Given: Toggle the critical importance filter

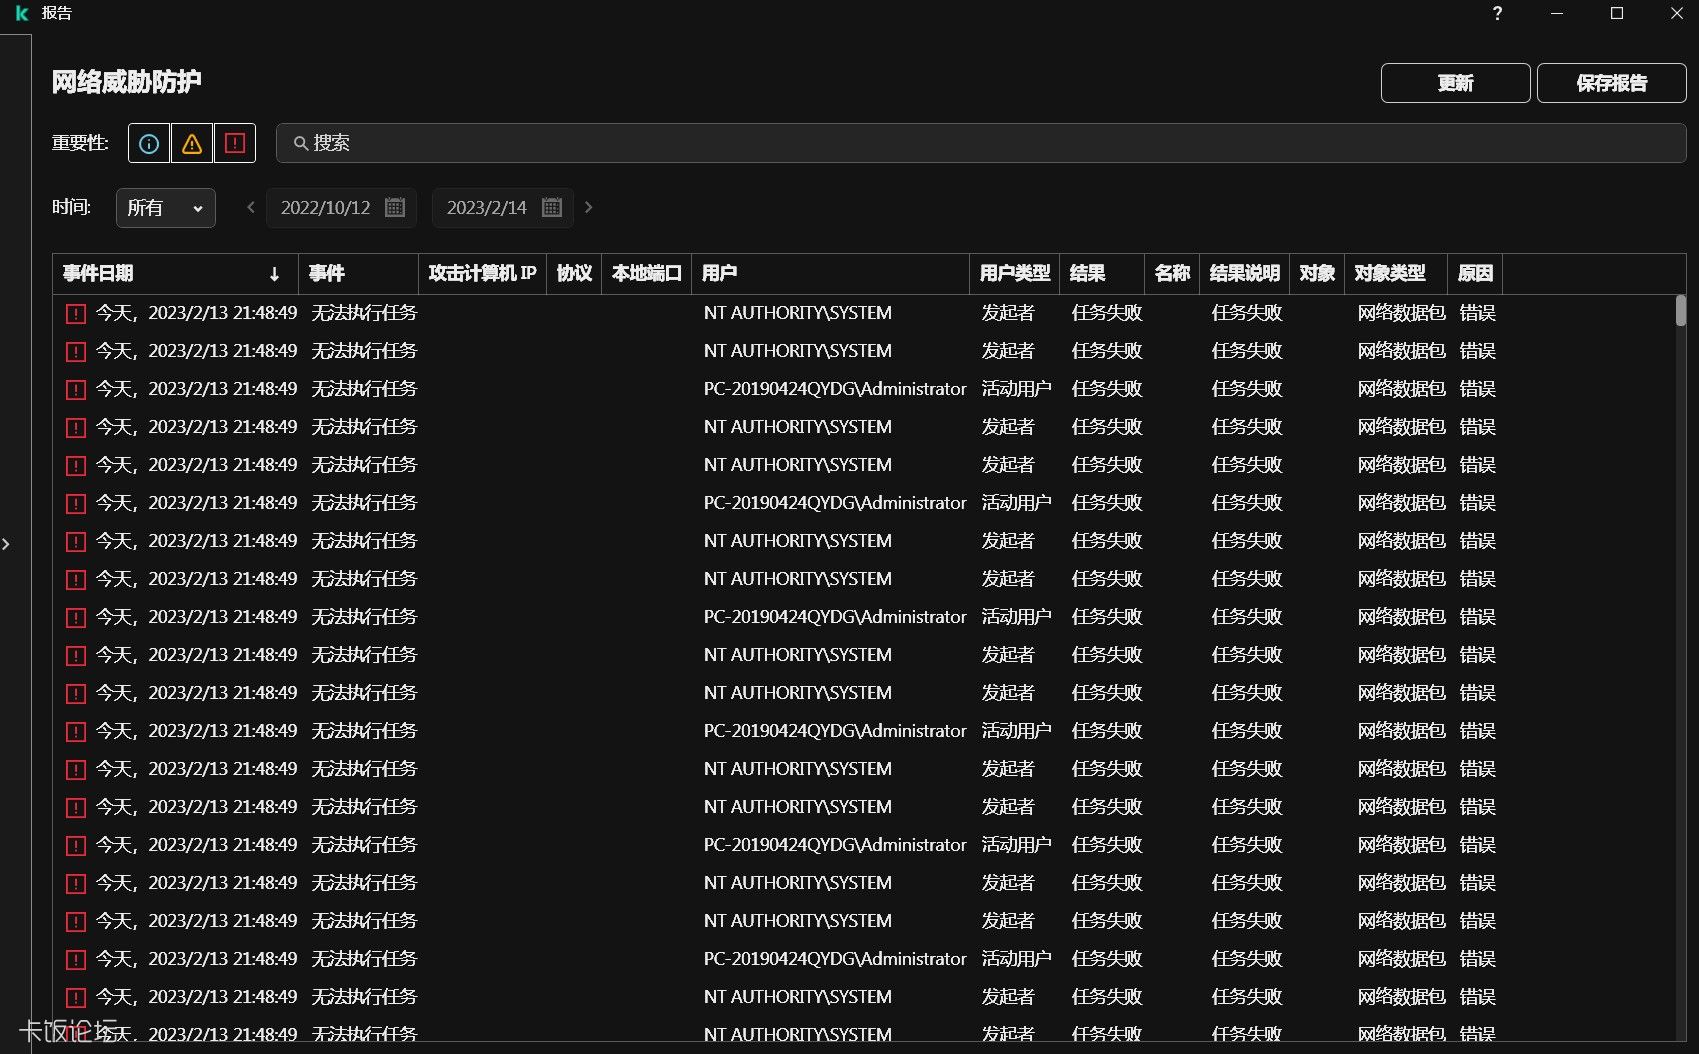Looking at the screenshot, I should [x=235, y=143].
